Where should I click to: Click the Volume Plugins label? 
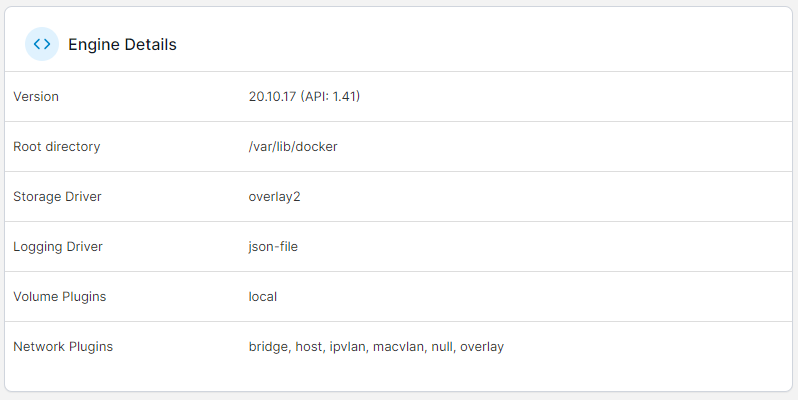click(59, 297)
